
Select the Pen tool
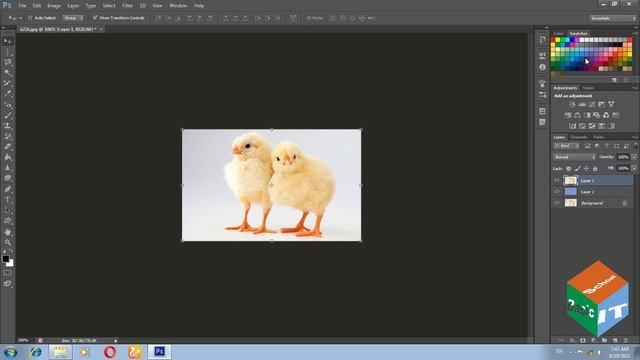8,189
